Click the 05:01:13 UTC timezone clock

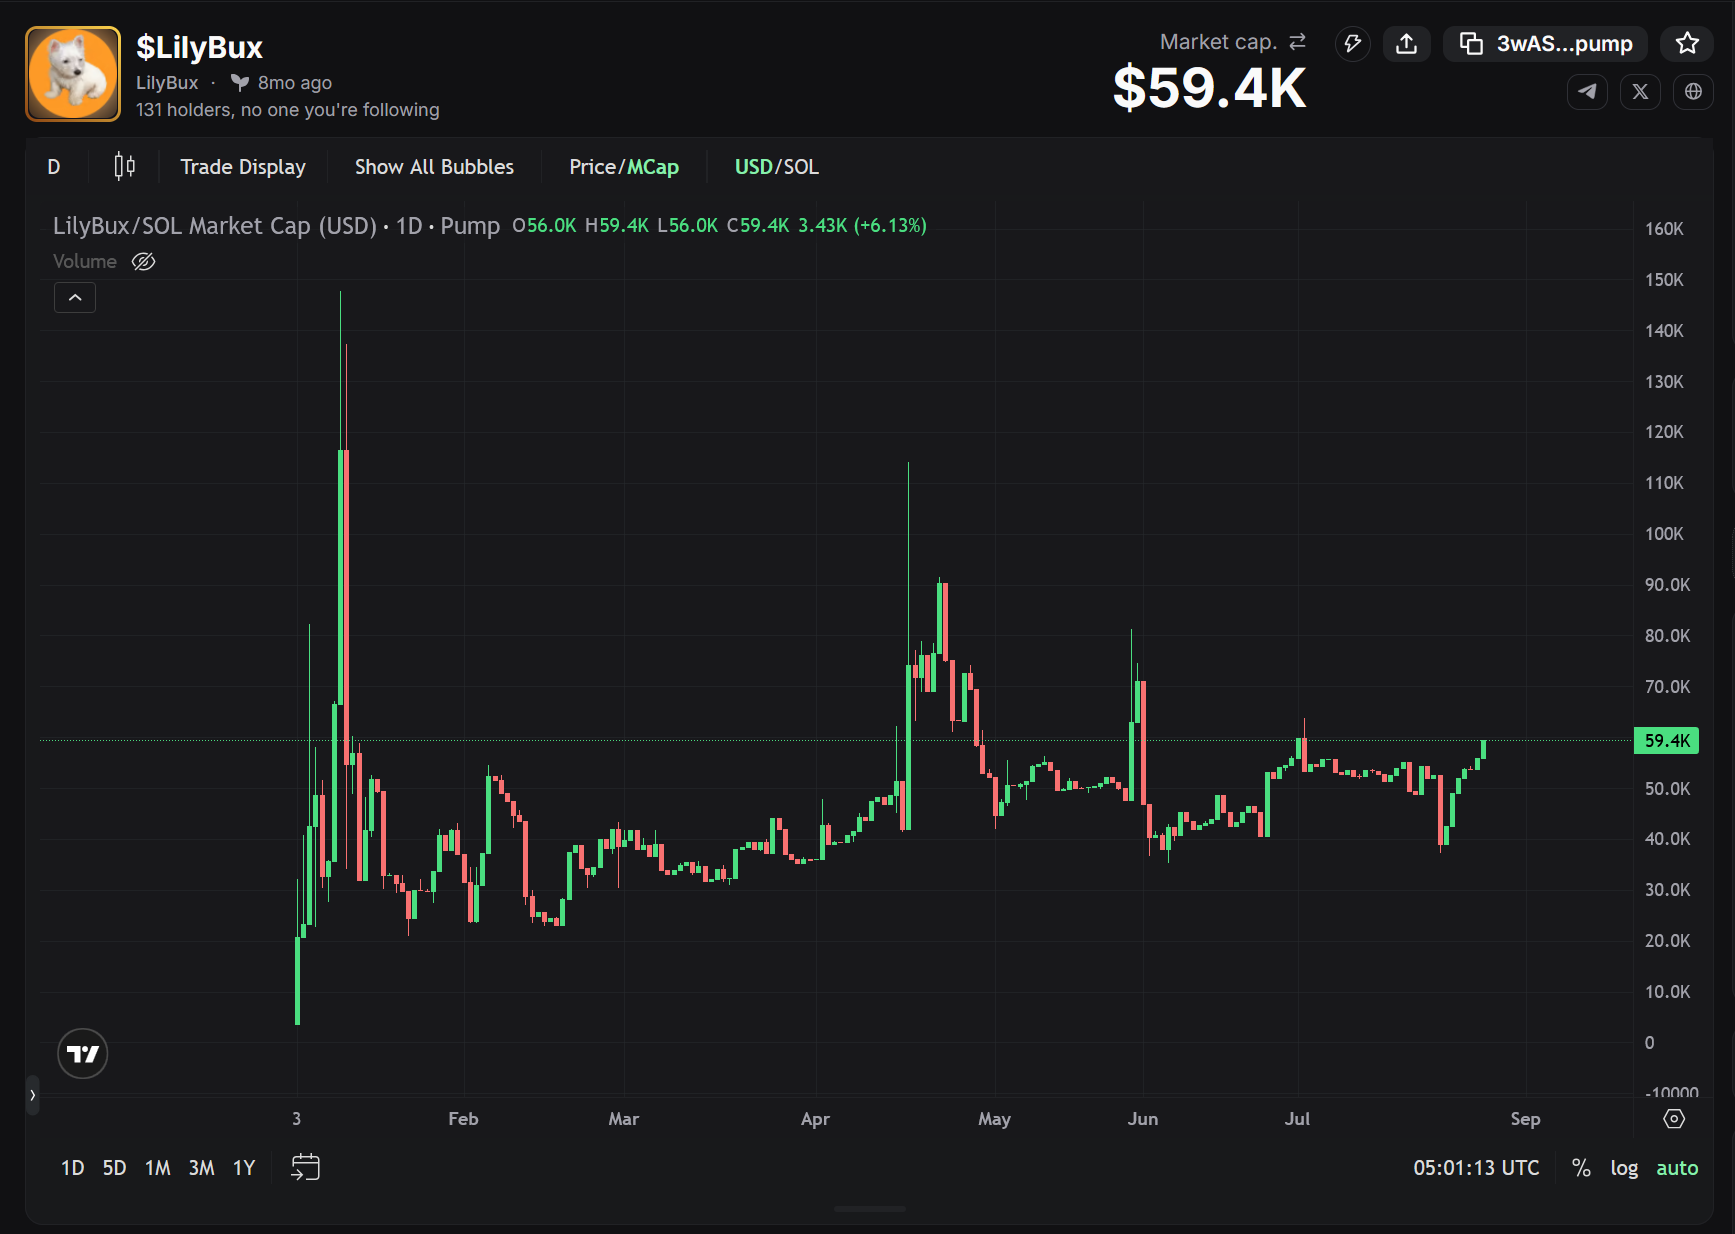[x=1476, y=1168]
